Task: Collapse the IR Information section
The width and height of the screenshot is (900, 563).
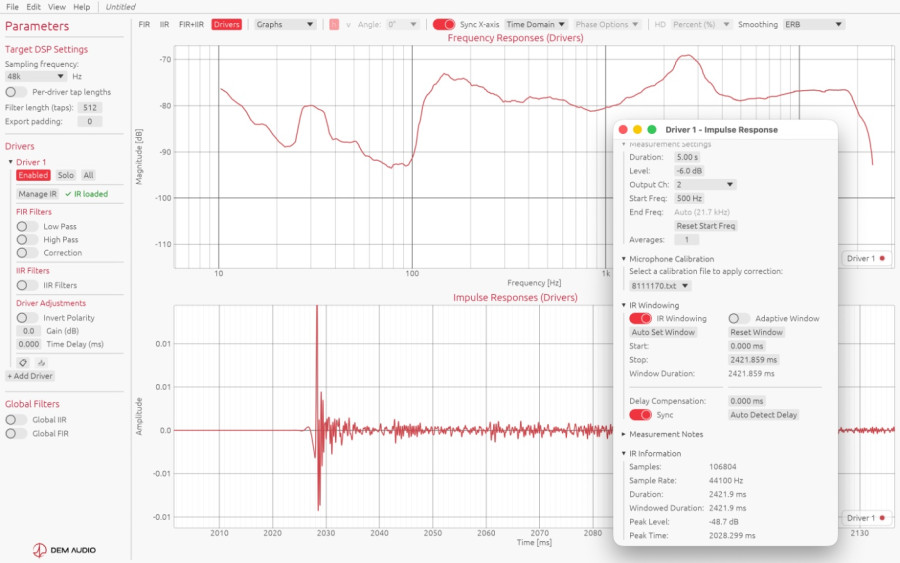Action: tap(624, 453)
